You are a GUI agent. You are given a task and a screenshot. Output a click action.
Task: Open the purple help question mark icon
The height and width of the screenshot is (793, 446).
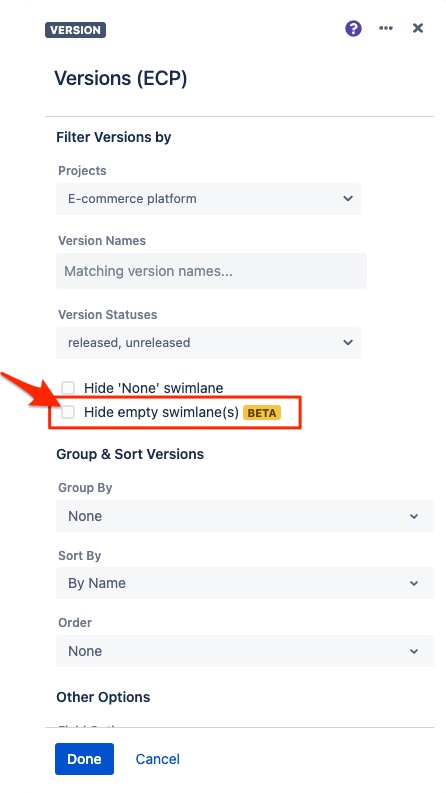(353, 28)
